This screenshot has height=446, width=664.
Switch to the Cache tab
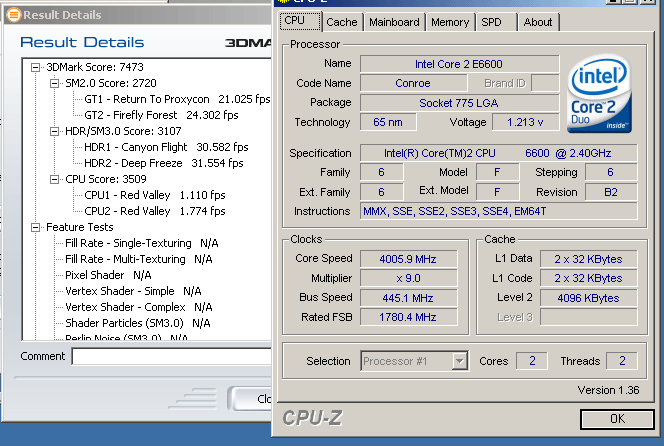click(x=342, y=22)
